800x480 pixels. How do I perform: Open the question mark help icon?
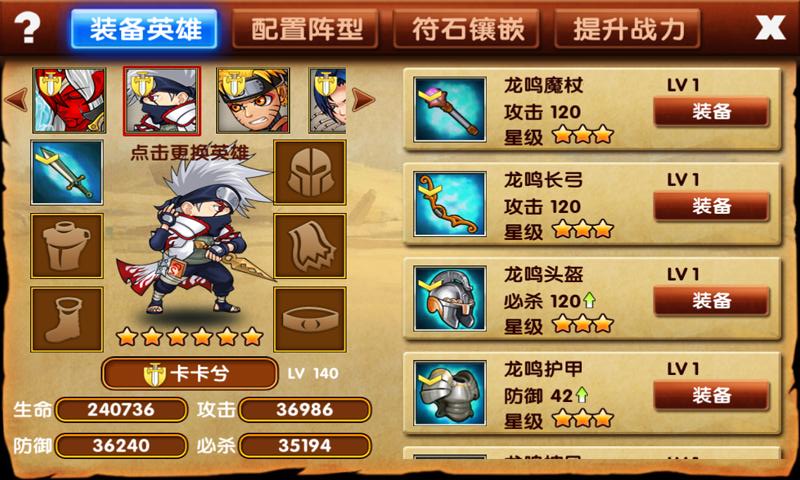click(27, 27)
